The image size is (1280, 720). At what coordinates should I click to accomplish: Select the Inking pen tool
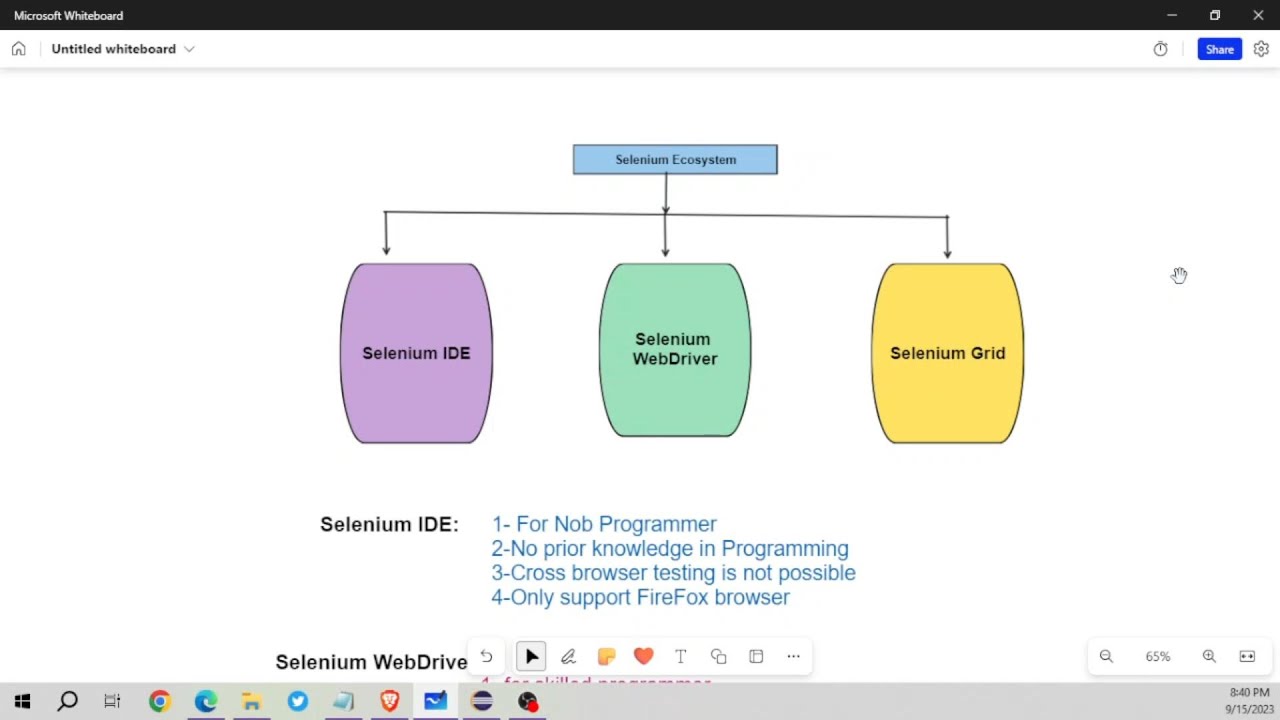click(568, 657)
